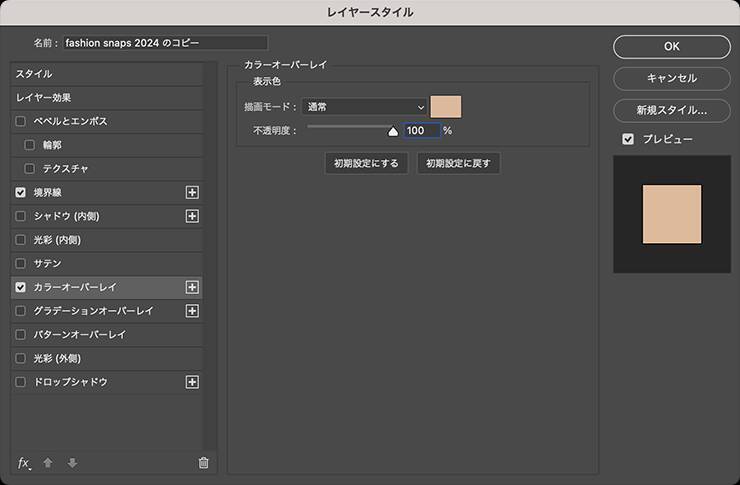Image resolution: width=740 pixels, height=485 pixels.
Task: Click the fx effects menu icon
Action: tap(24, 462)
